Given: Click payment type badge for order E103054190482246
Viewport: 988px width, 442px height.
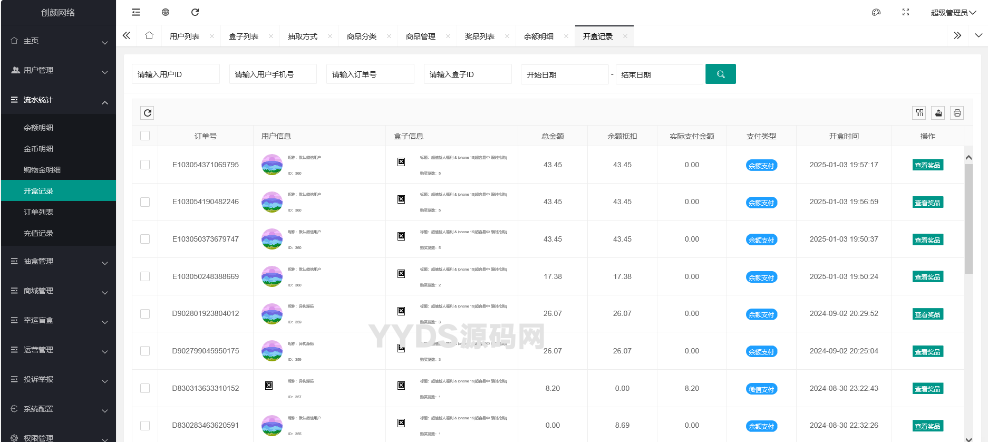Looking at the screenshot, I should 761,202.
